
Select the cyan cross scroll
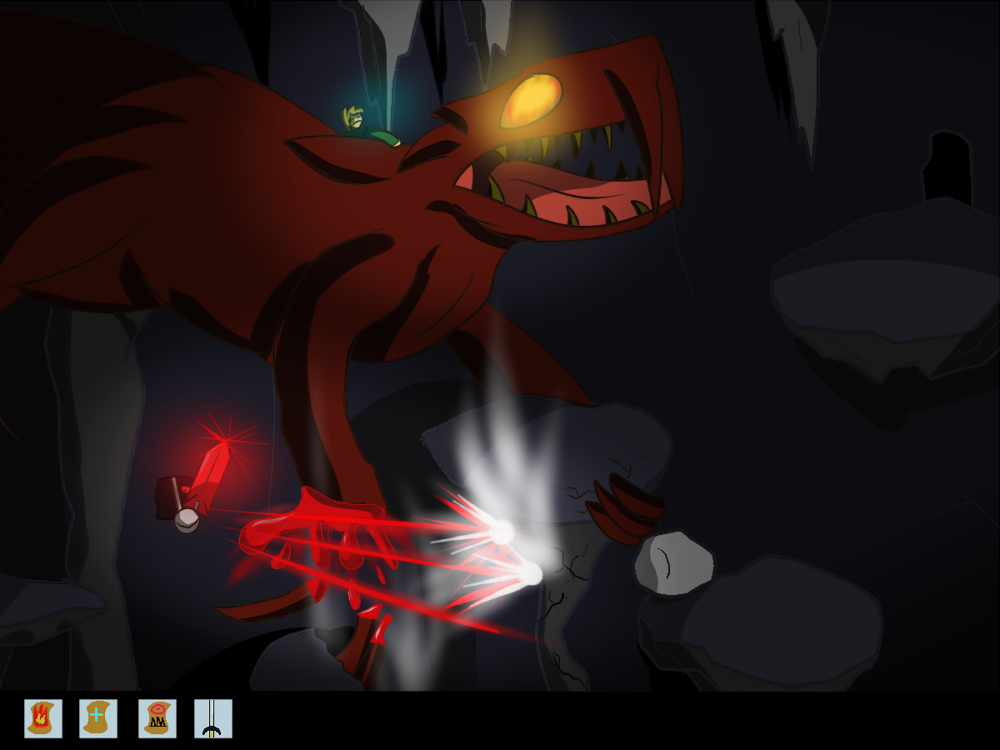98,718
